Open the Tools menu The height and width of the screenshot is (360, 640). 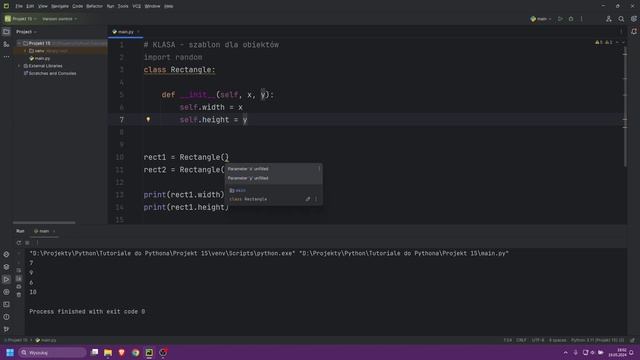[123, 6]
